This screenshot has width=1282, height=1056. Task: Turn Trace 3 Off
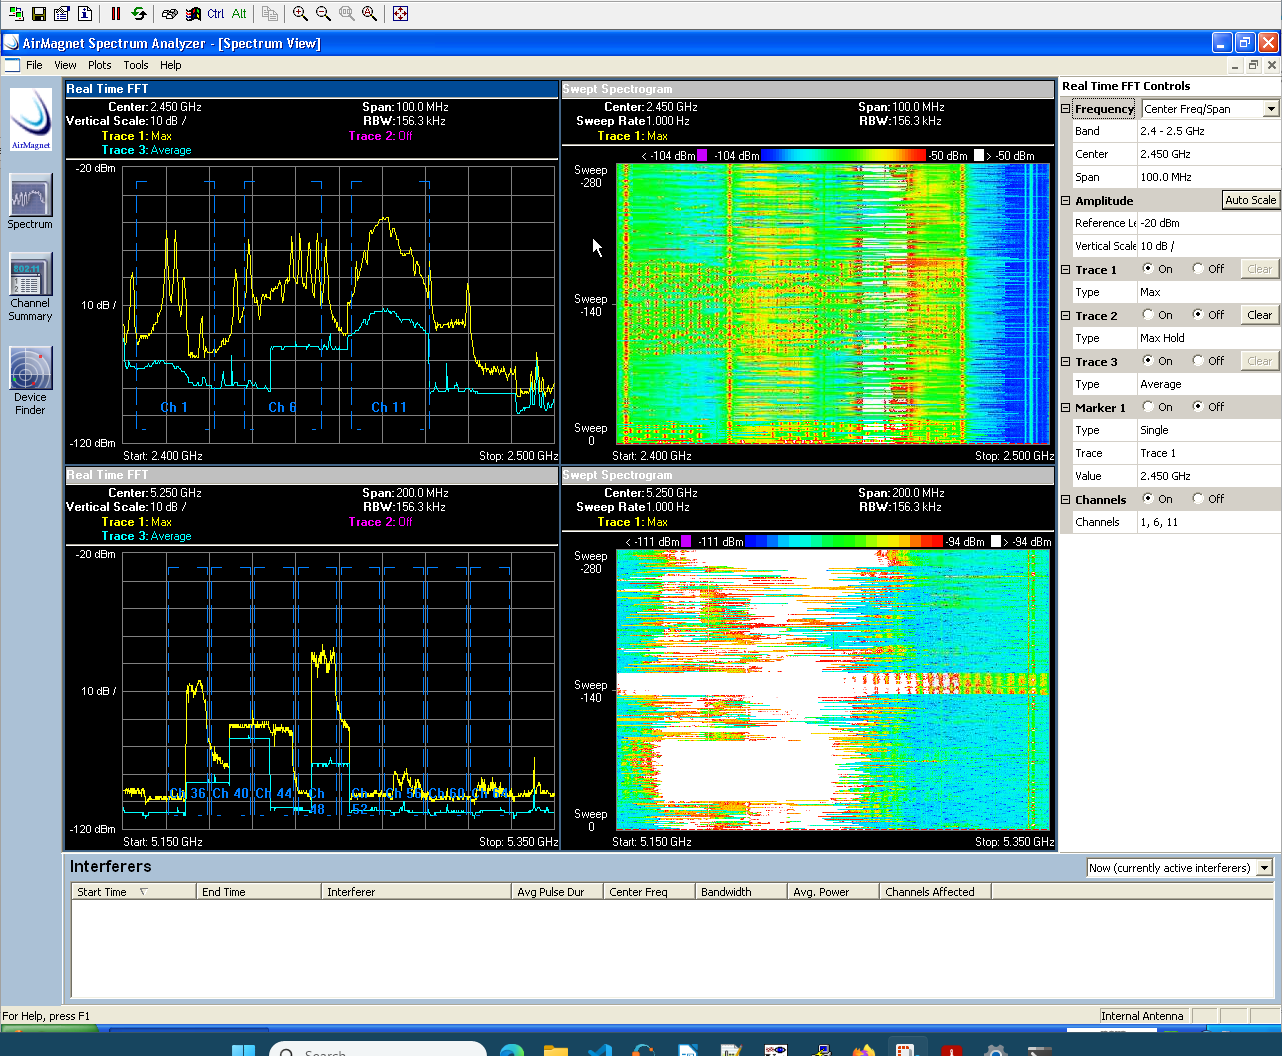tap(1198, 361)
